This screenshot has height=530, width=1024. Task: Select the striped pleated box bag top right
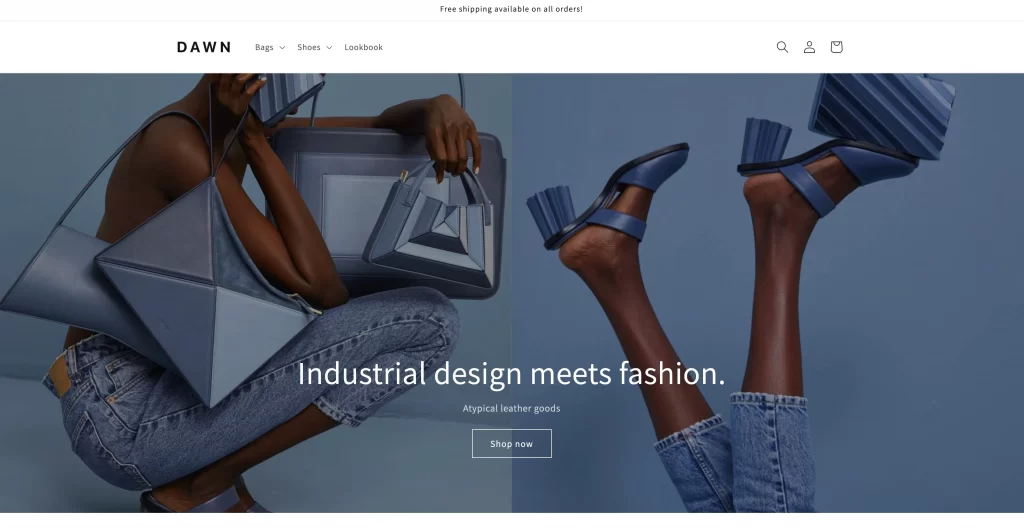(x=882, y=114)
